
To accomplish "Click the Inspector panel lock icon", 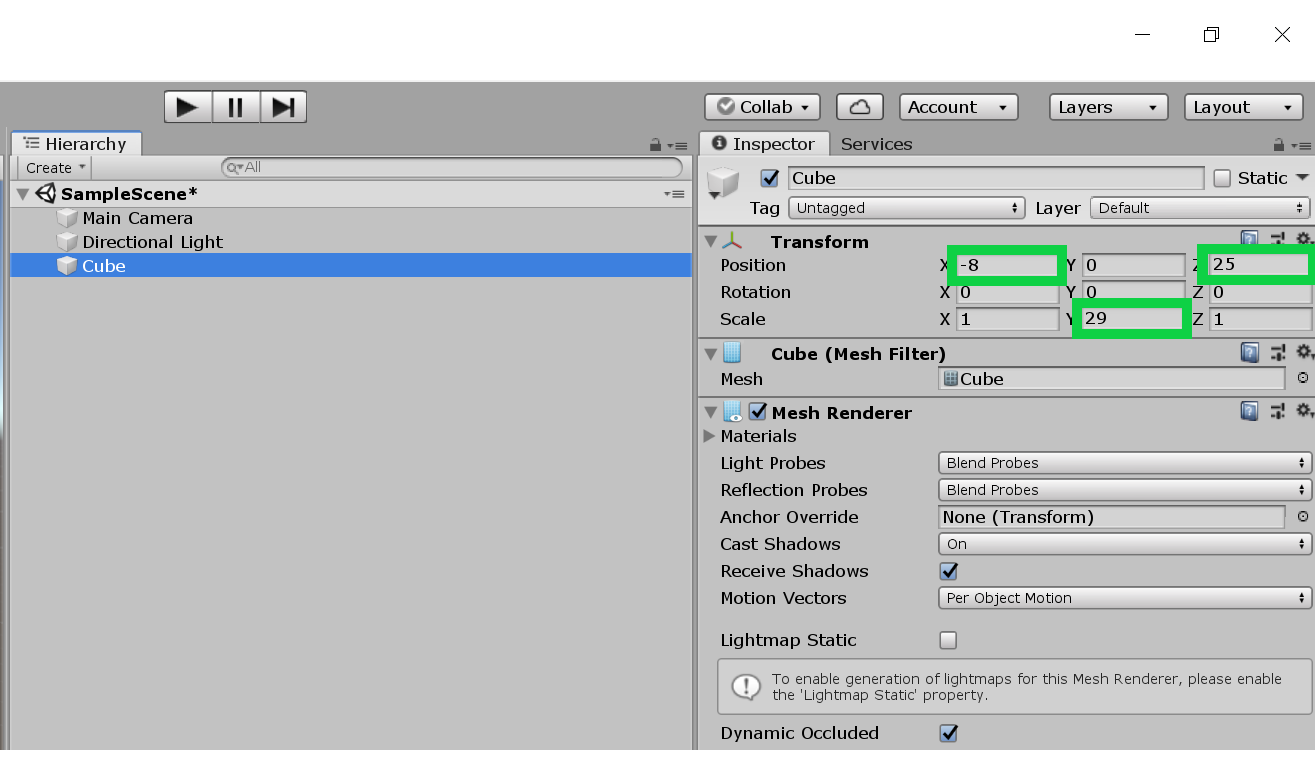I will pyautogui.click(x=1278, y=145).
